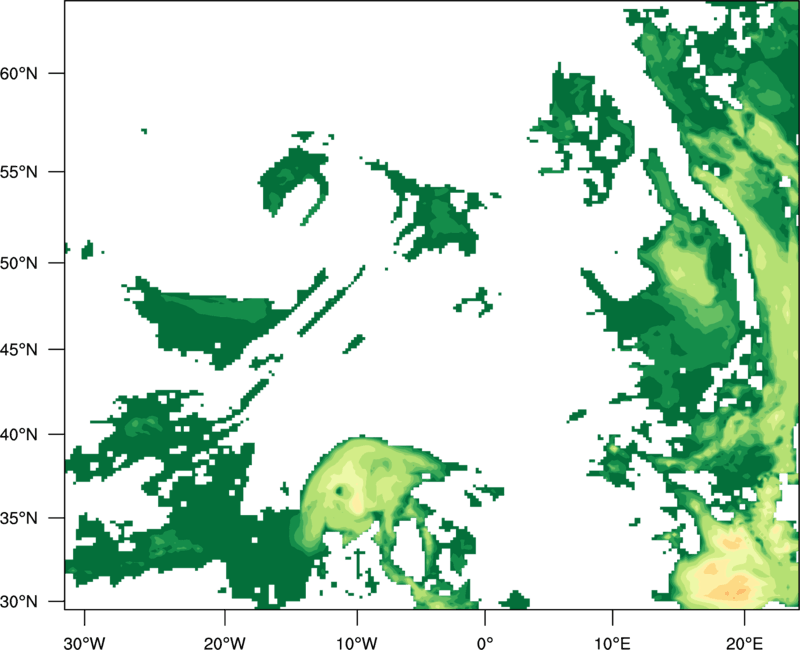Click the 10°E longitude label

612,643
